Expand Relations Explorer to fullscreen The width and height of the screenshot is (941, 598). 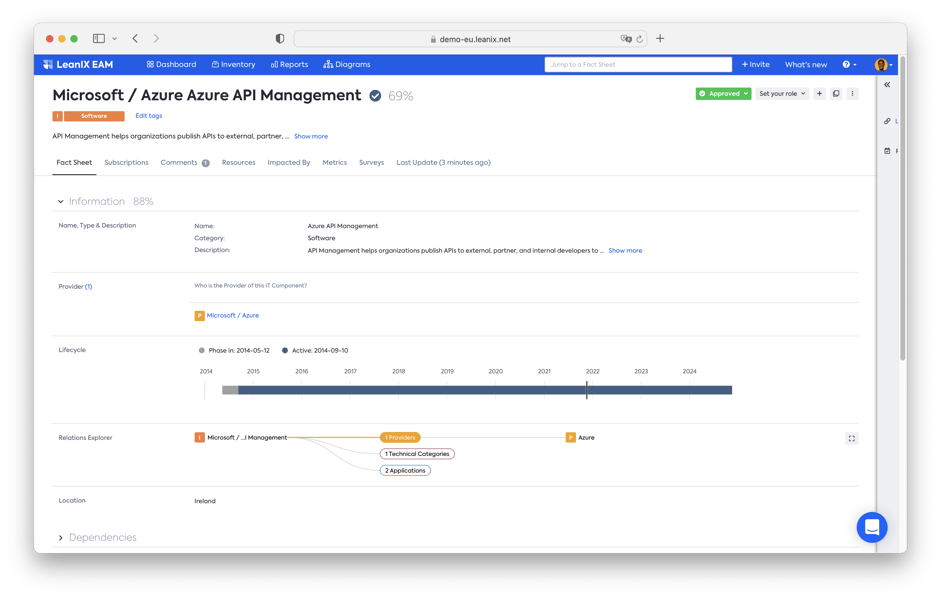click(851, 438)
